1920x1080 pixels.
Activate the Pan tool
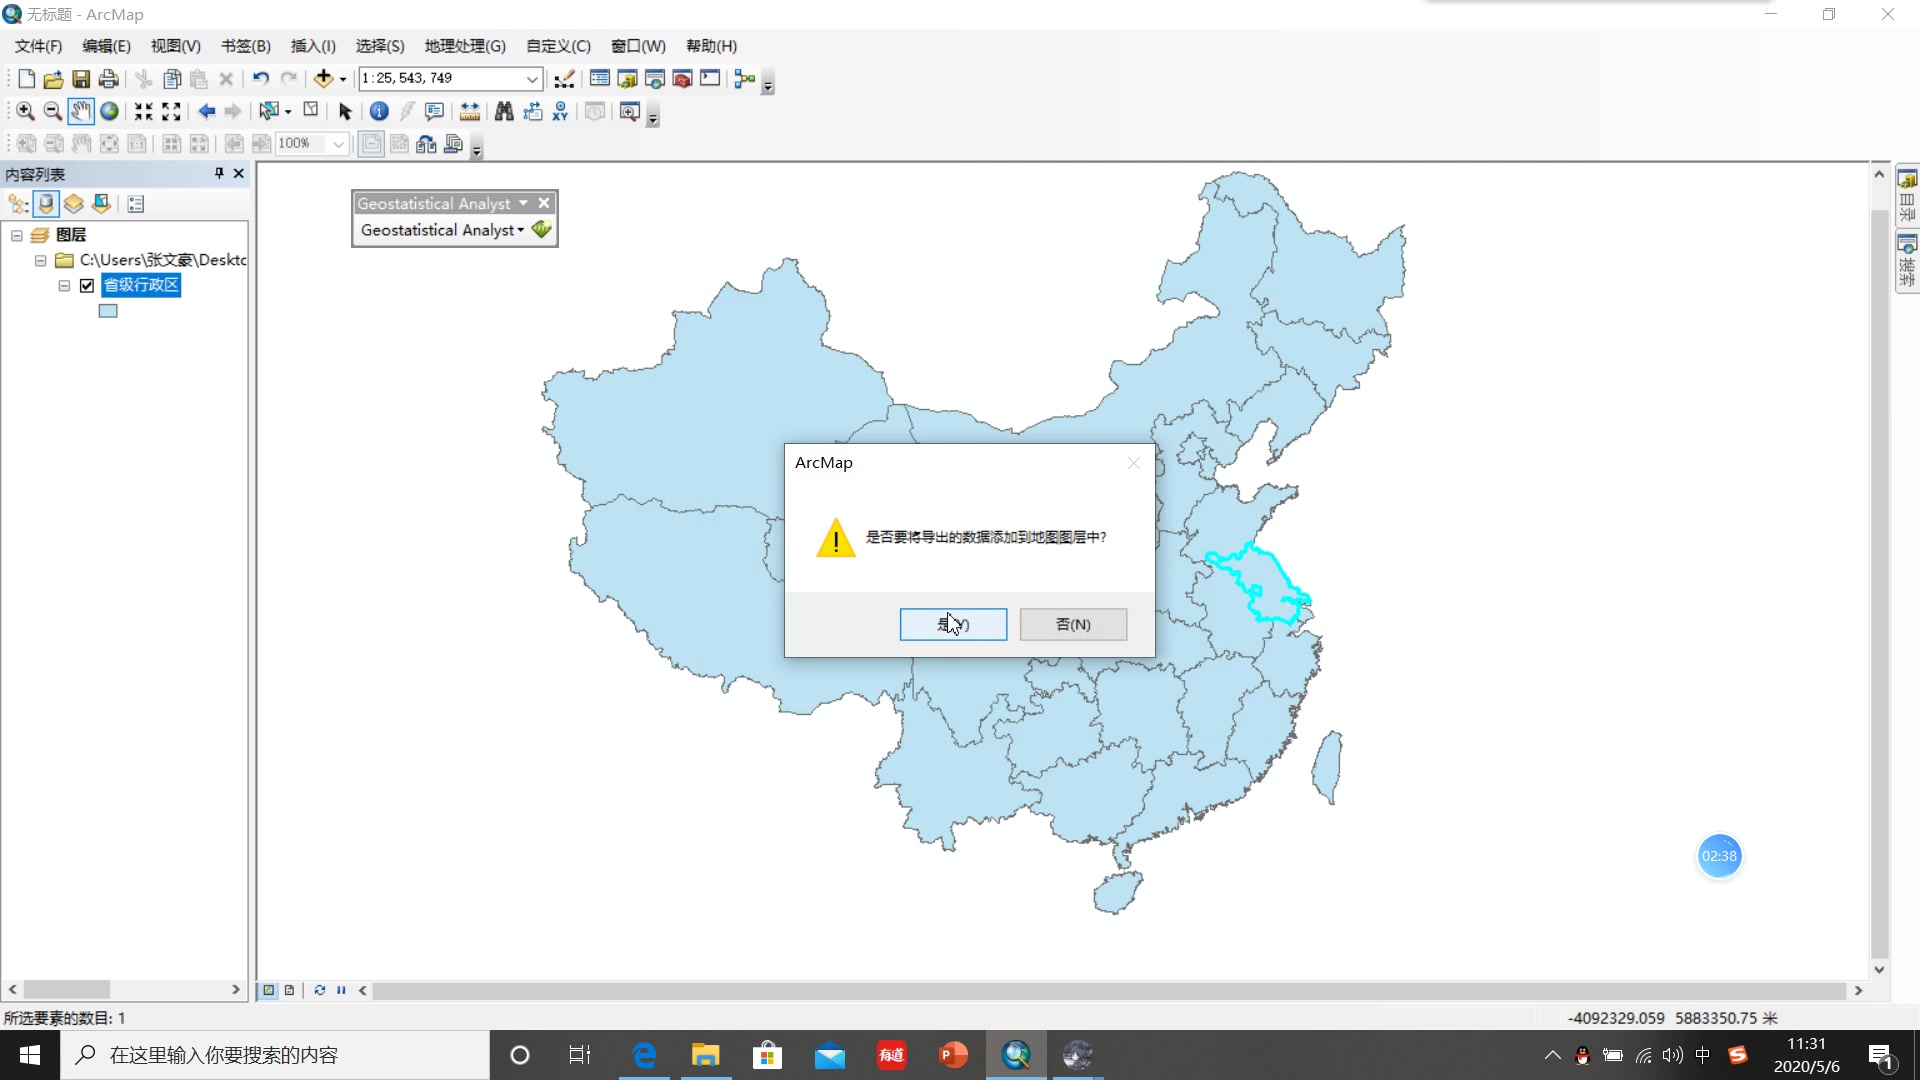click(x=81, y=111)
